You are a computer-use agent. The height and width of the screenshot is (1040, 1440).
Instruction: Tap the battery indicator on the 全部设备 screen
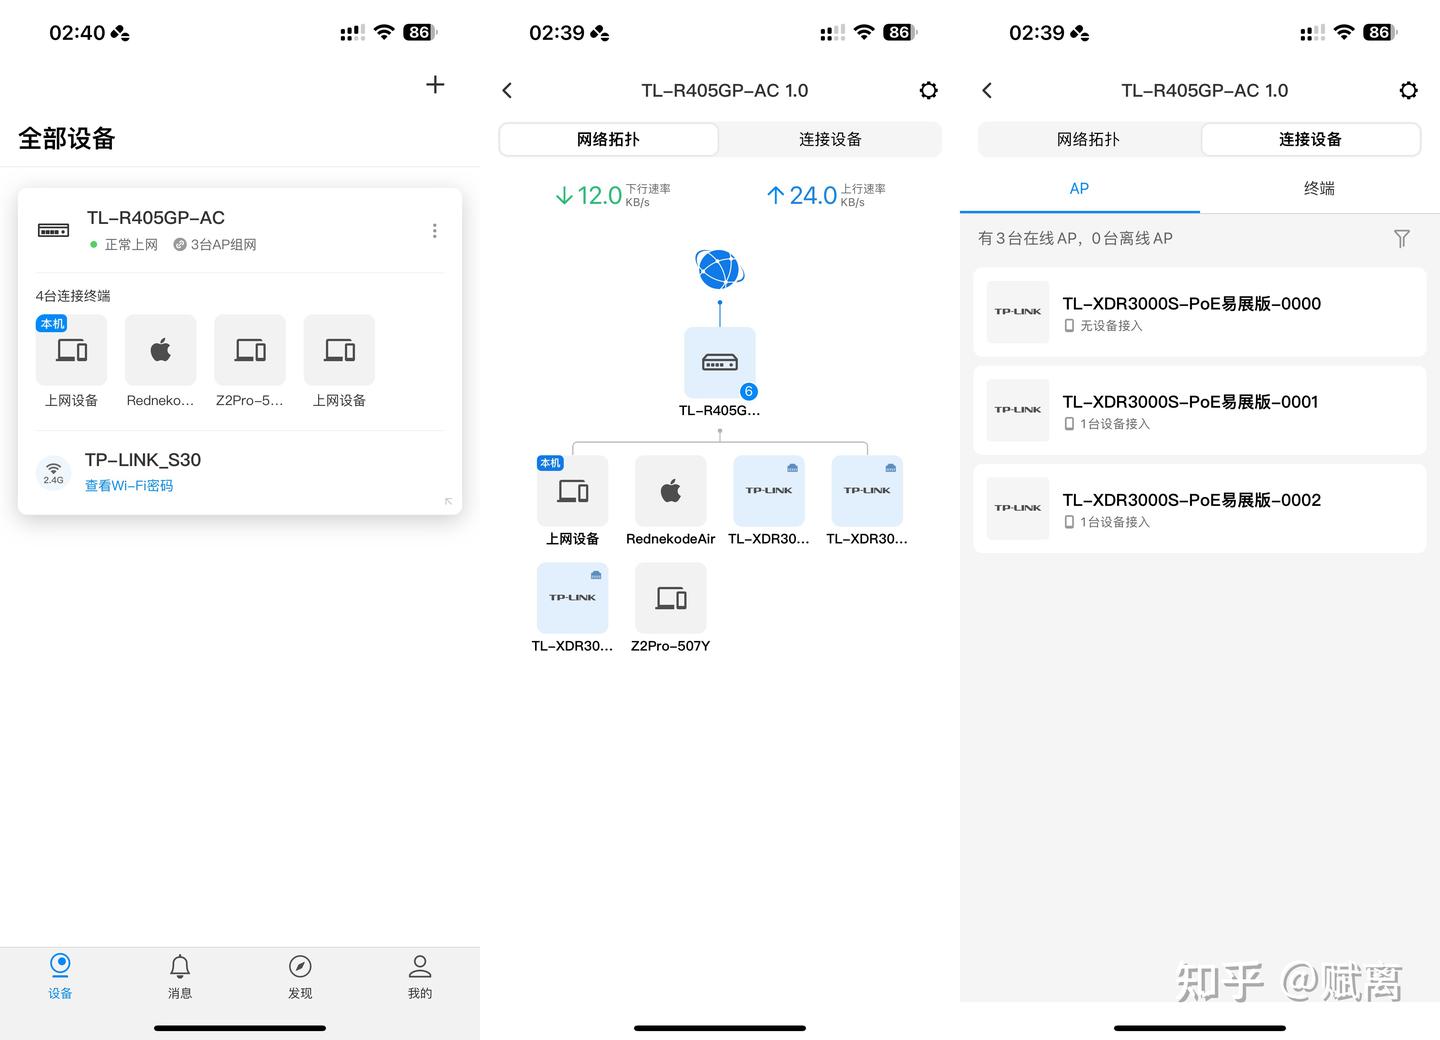(x=420, y=33)
